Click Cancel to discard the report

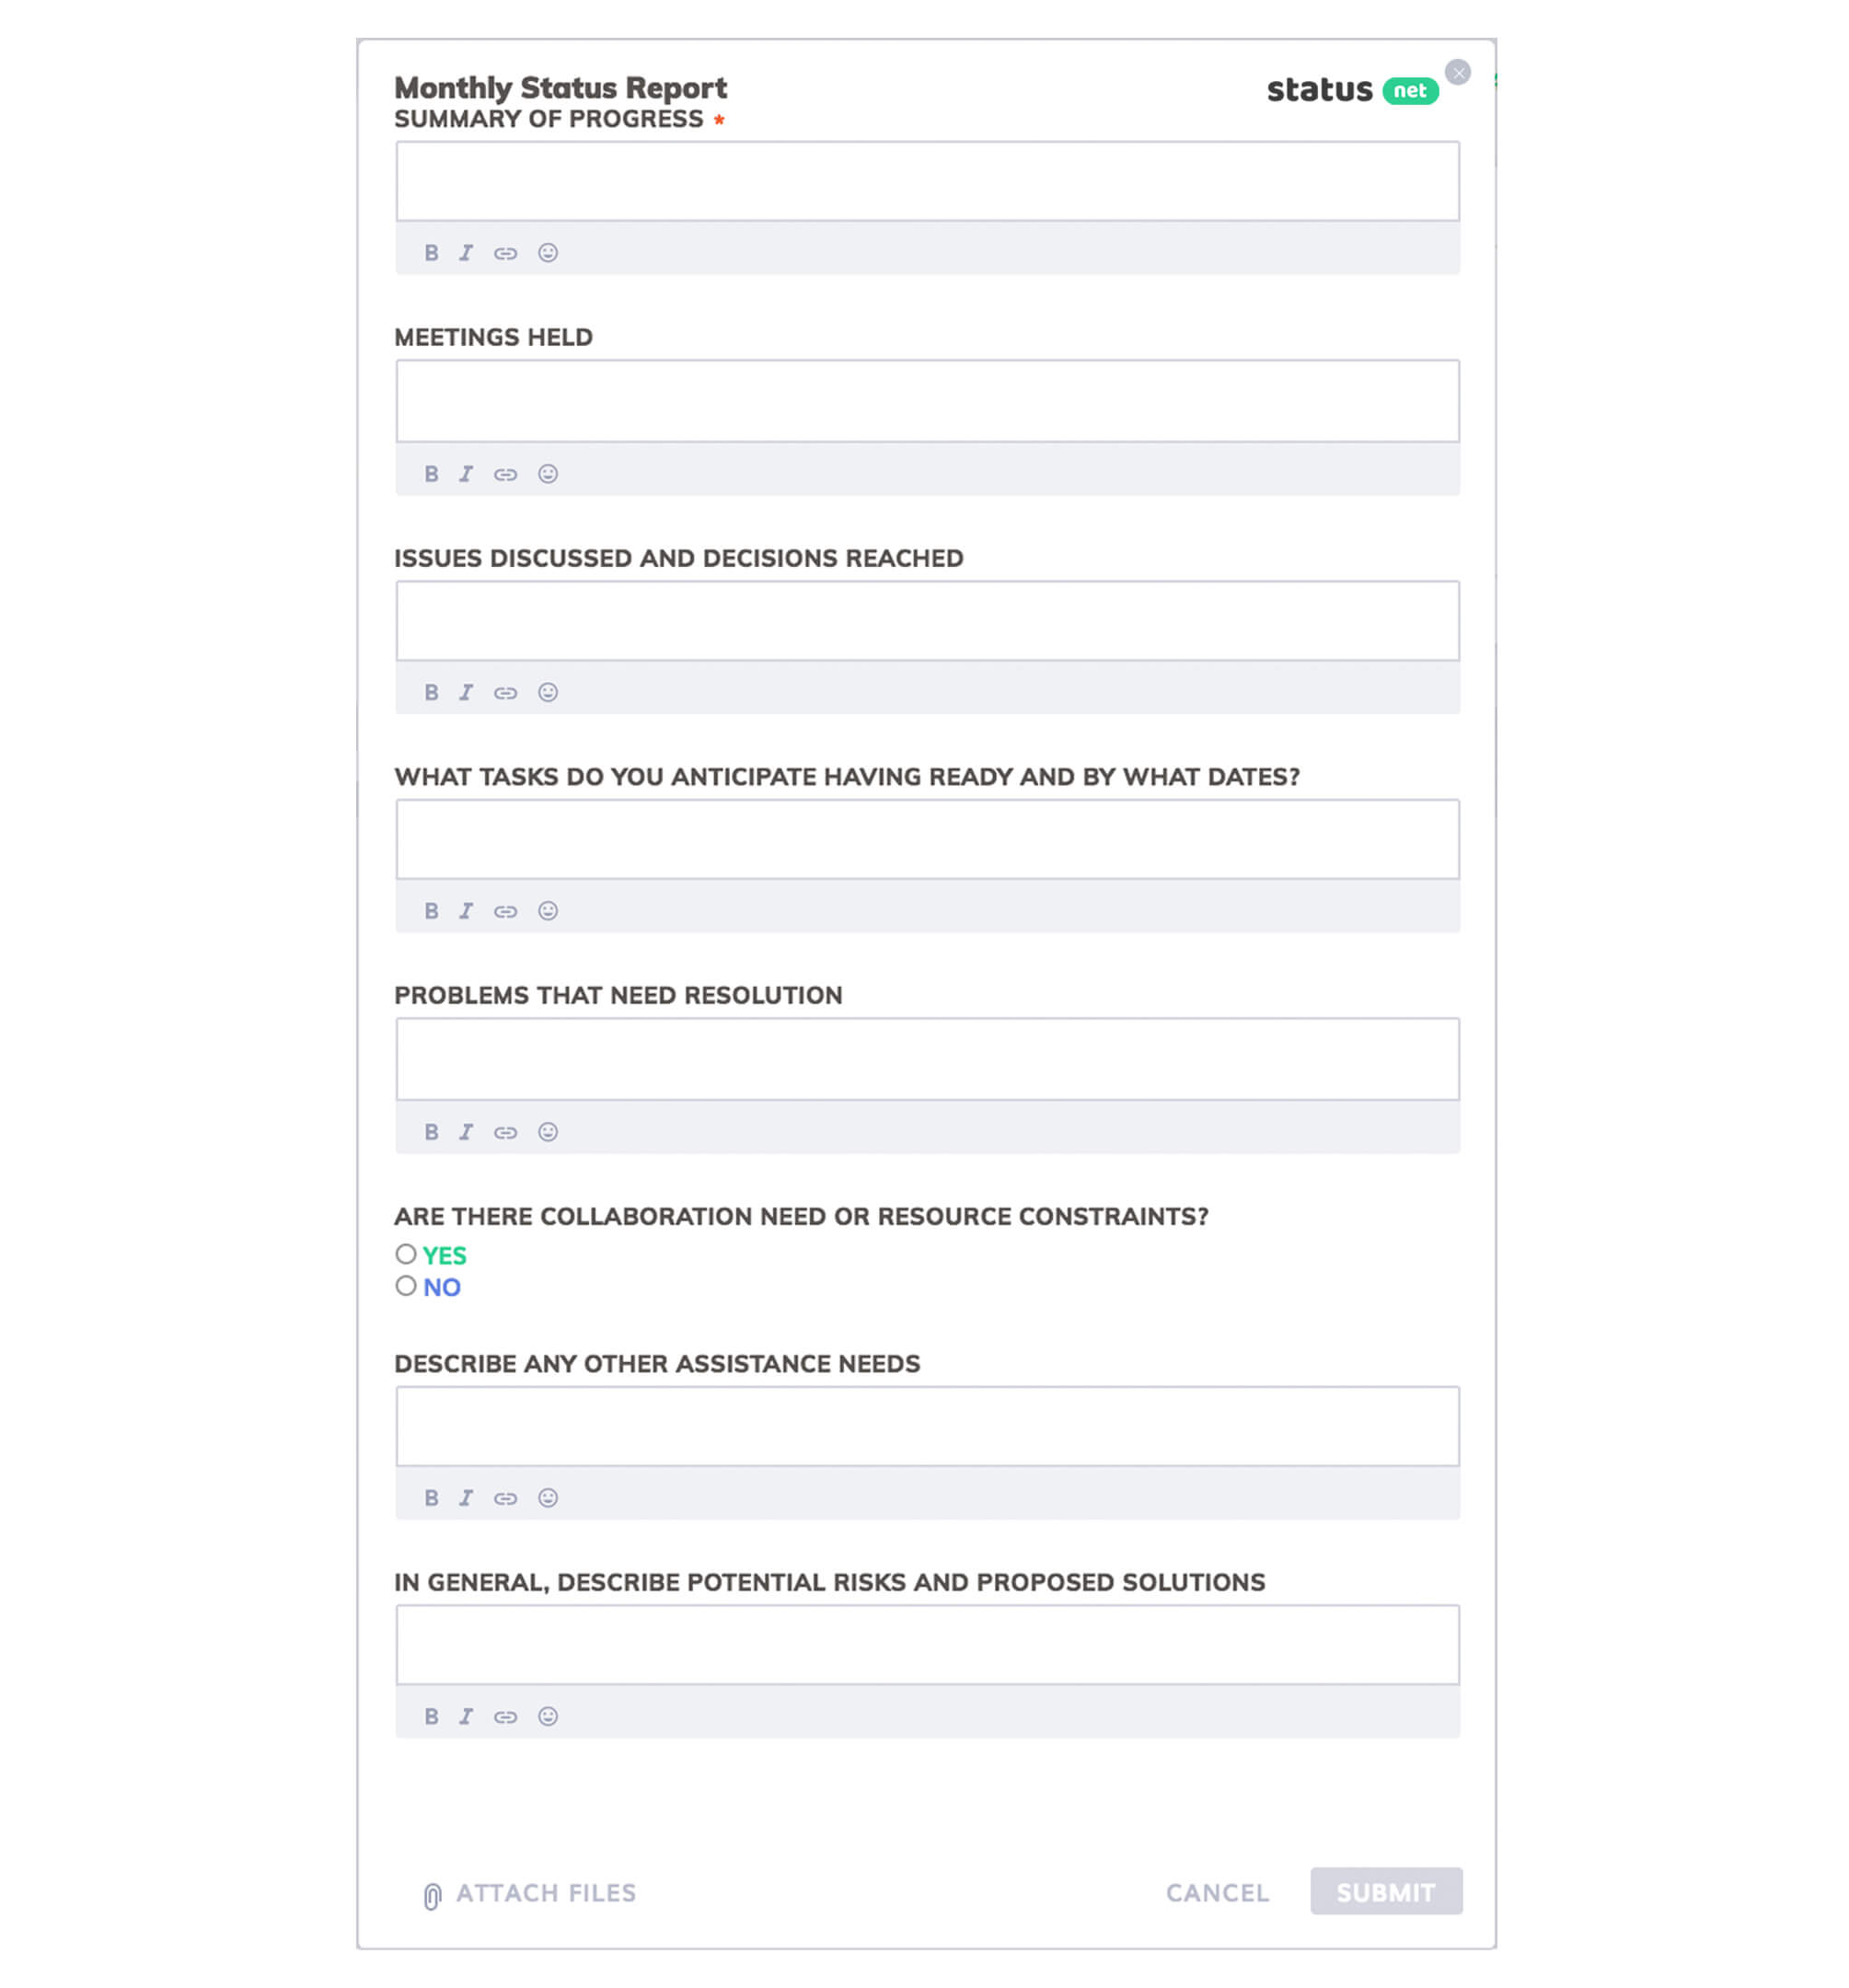(1217, 1892)
